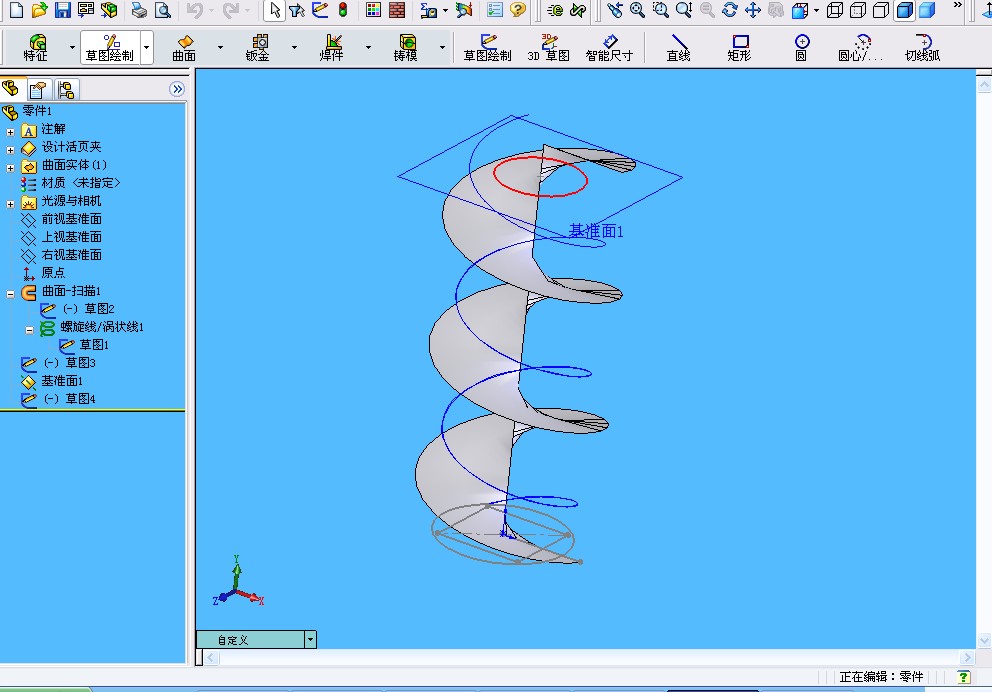Activate the select arrow cursor tool
This screenshot has height=692, width=992.
coord(275,9)
